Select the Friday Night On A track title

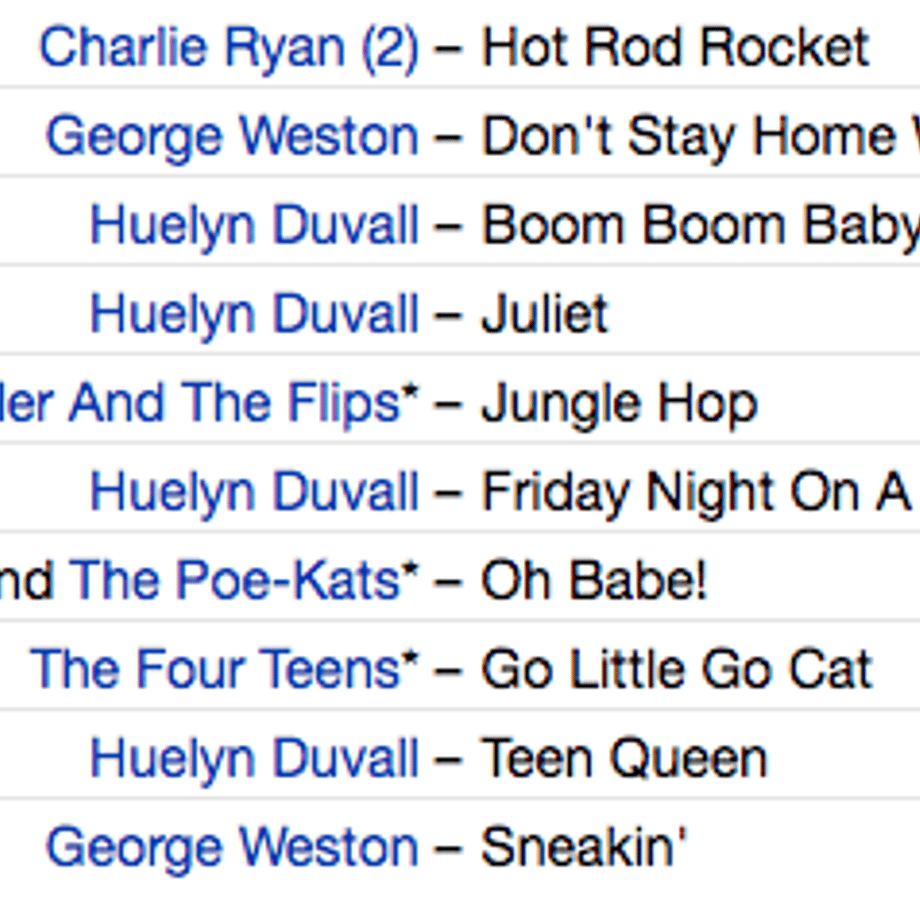coord(696,493)
